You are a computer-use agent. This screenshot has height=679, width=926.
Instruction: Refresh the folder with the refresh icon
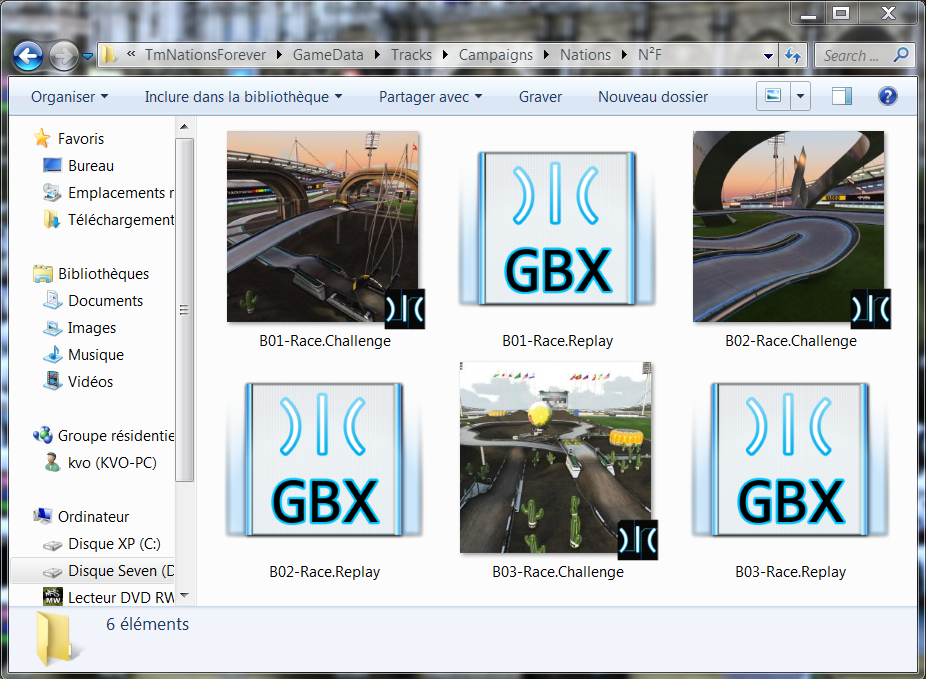(x=793, y=56)
